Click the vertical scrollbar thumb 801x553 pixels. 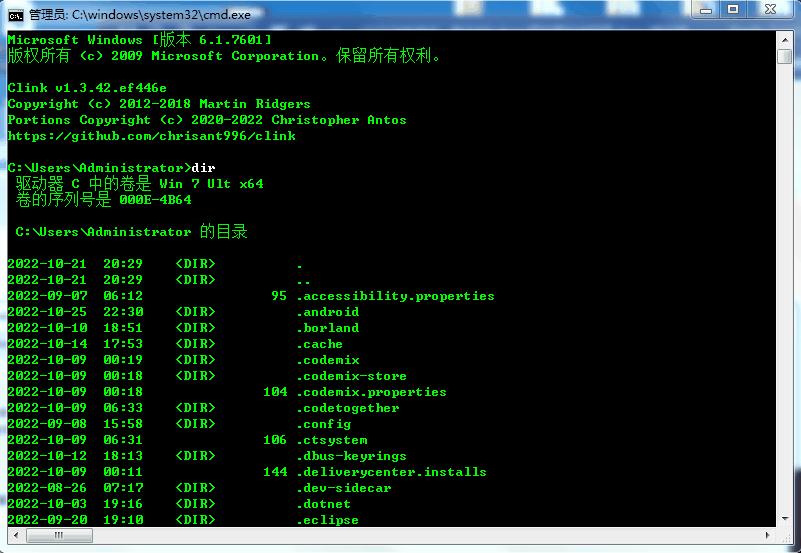(x=785, y=56)
